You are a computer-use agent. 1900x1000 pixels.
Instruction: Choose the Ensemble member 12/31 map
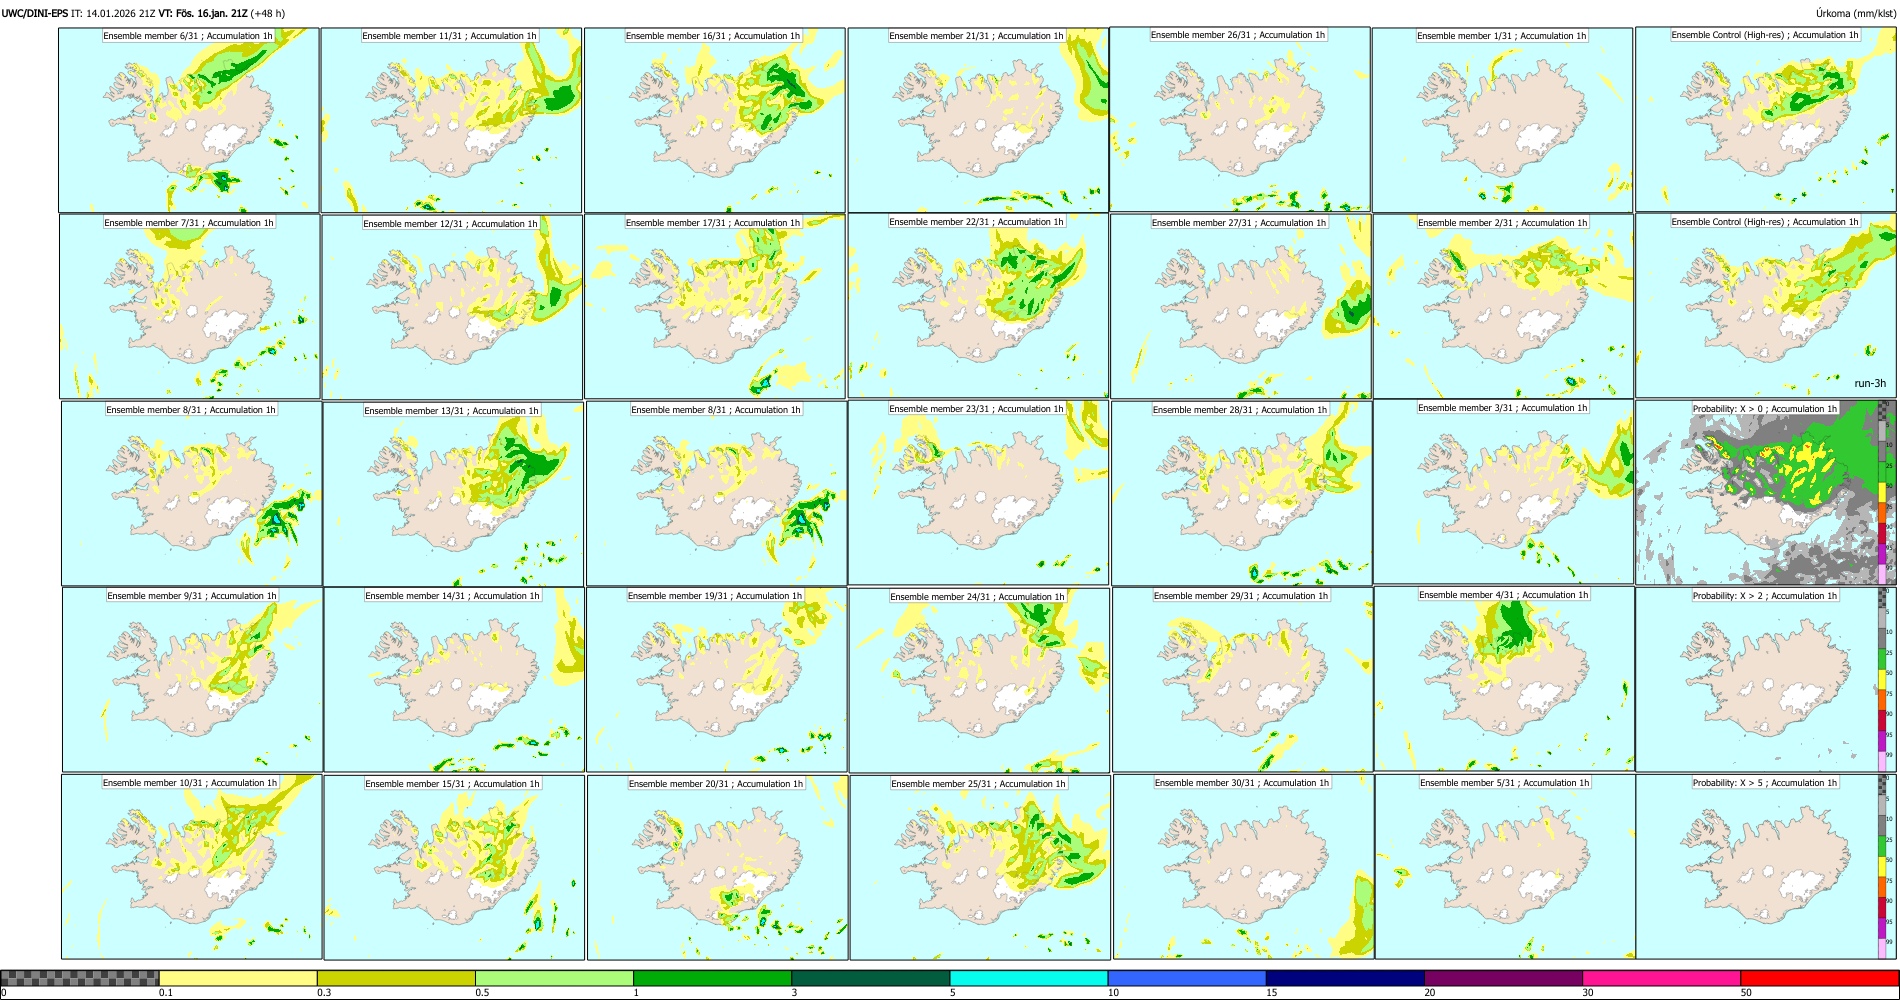point(452,307)
